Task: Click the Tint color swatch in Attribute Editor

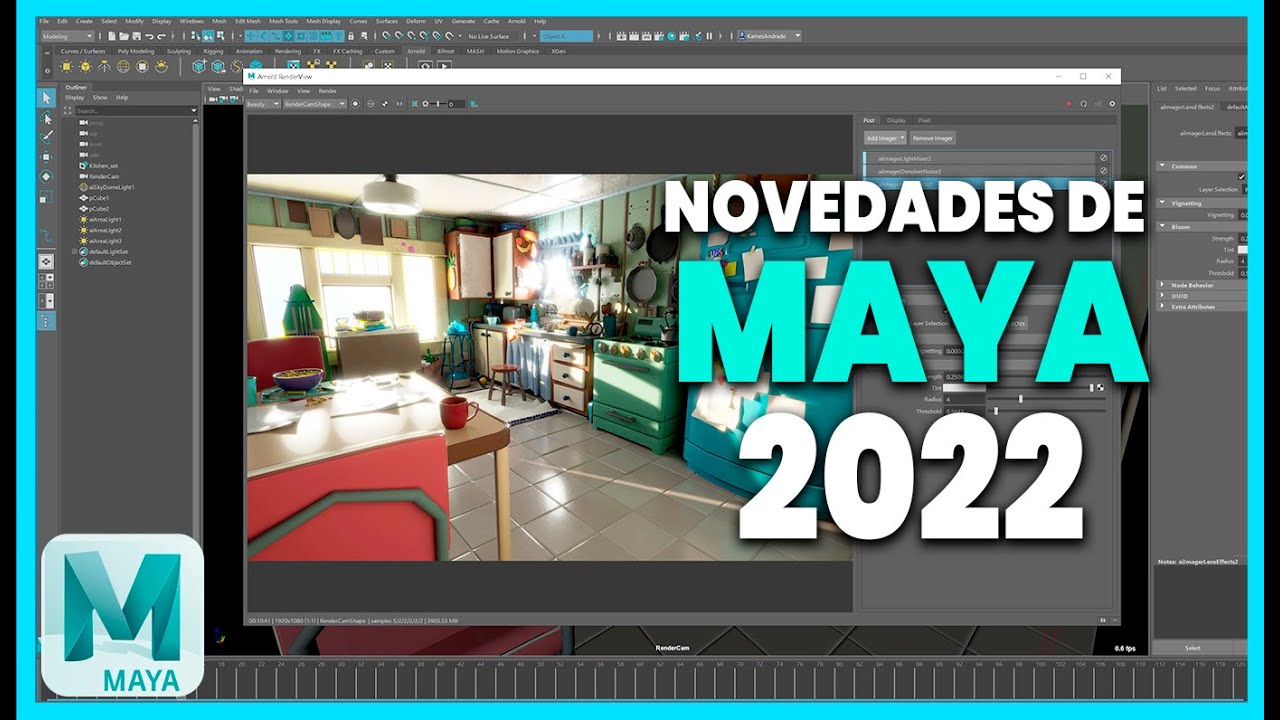Action: [x=1243, y=249]
